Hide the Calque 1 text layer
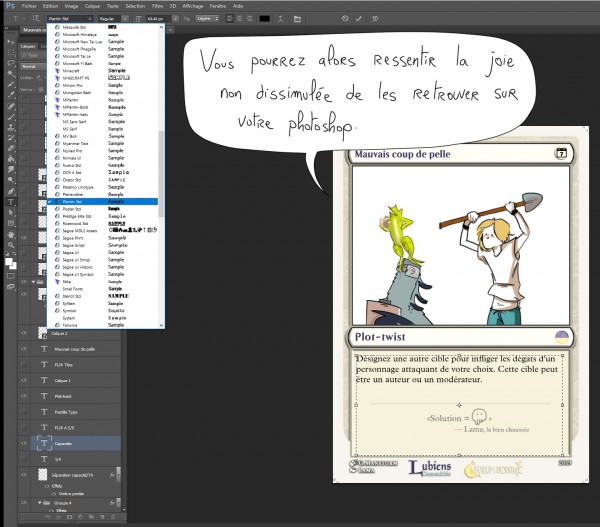 [24, 380]
